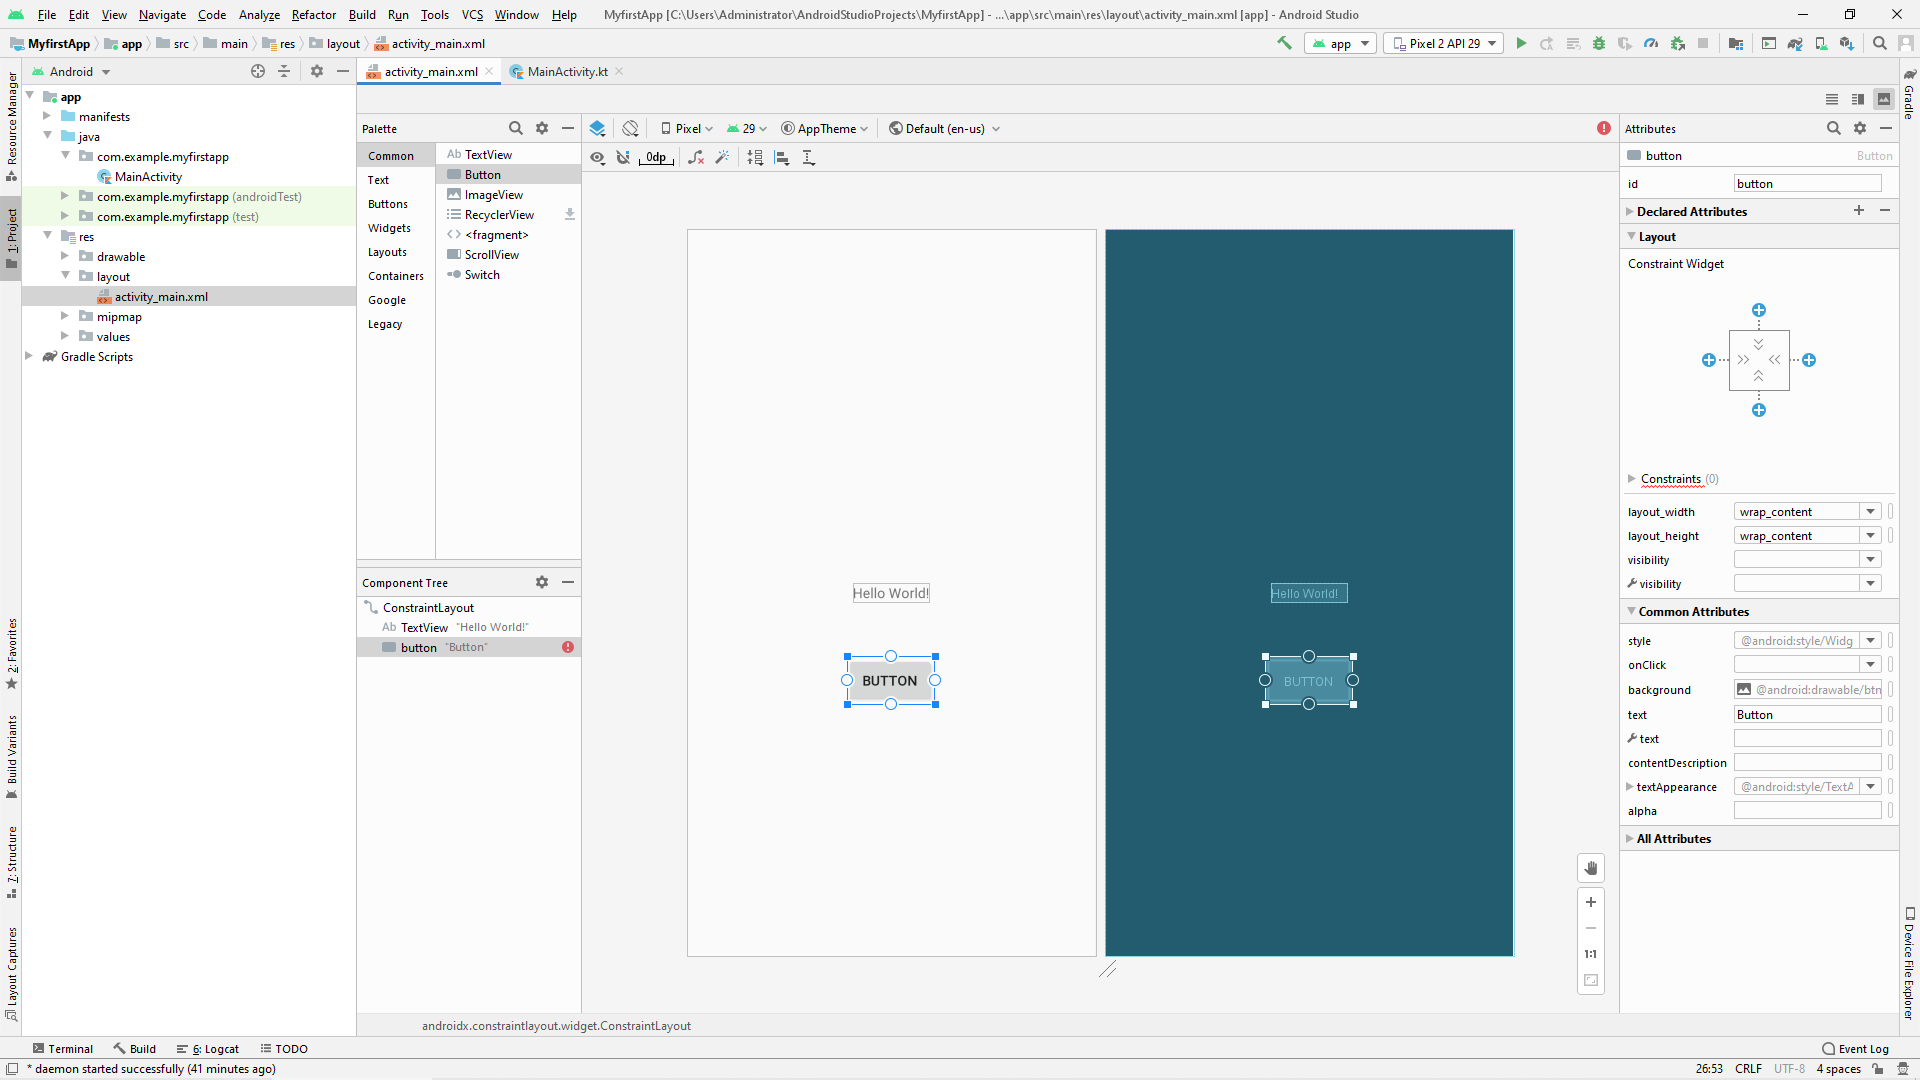Open the Pixel 2 API 29 device dropdown
This screenshot has height=1080, width=1920.
click(x=1443, y=44)
